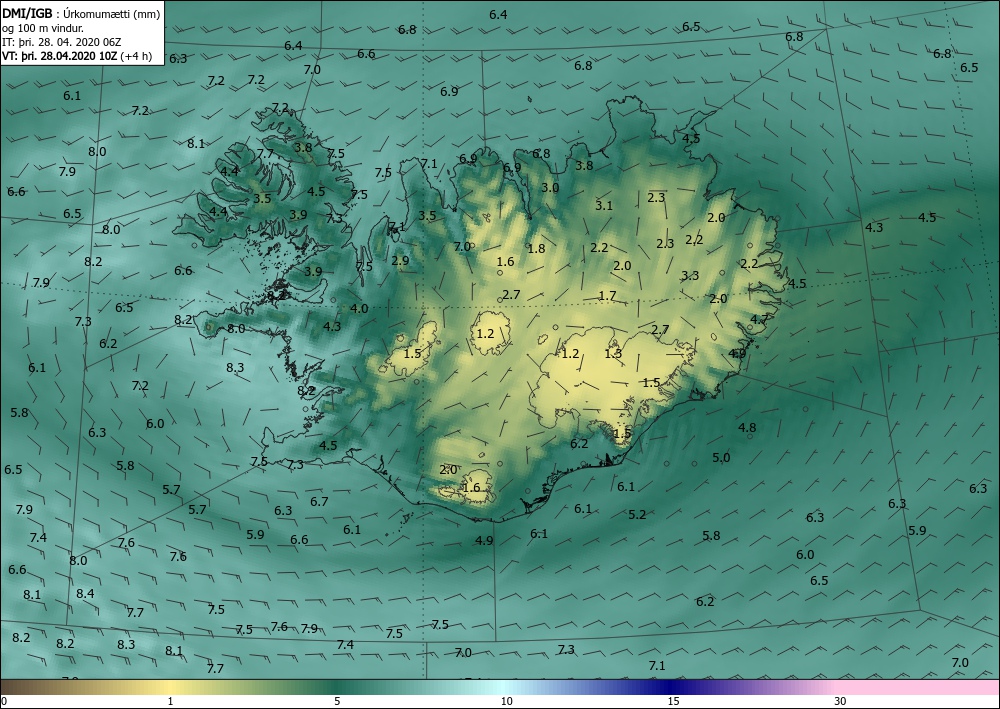Click the 6.7 value on the map
Viewport: 1000px width, 709px height.
pos(319,502)
